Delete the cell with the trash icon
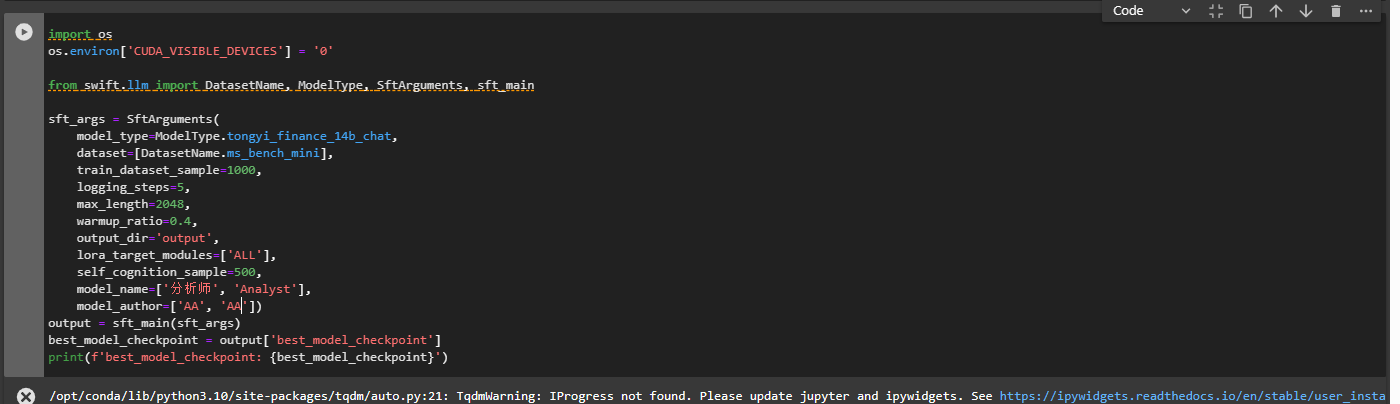The width and height of the screenshot is (1400, 404). 1336,11
